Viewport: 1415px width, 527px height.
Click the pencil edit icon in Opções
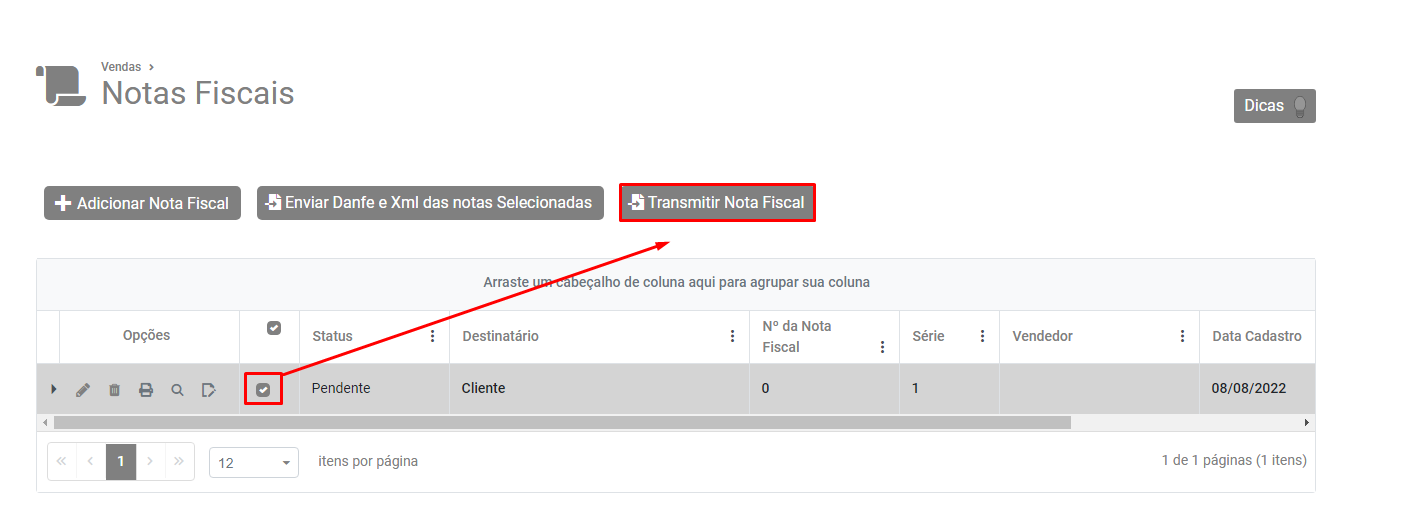pos(83,390)
